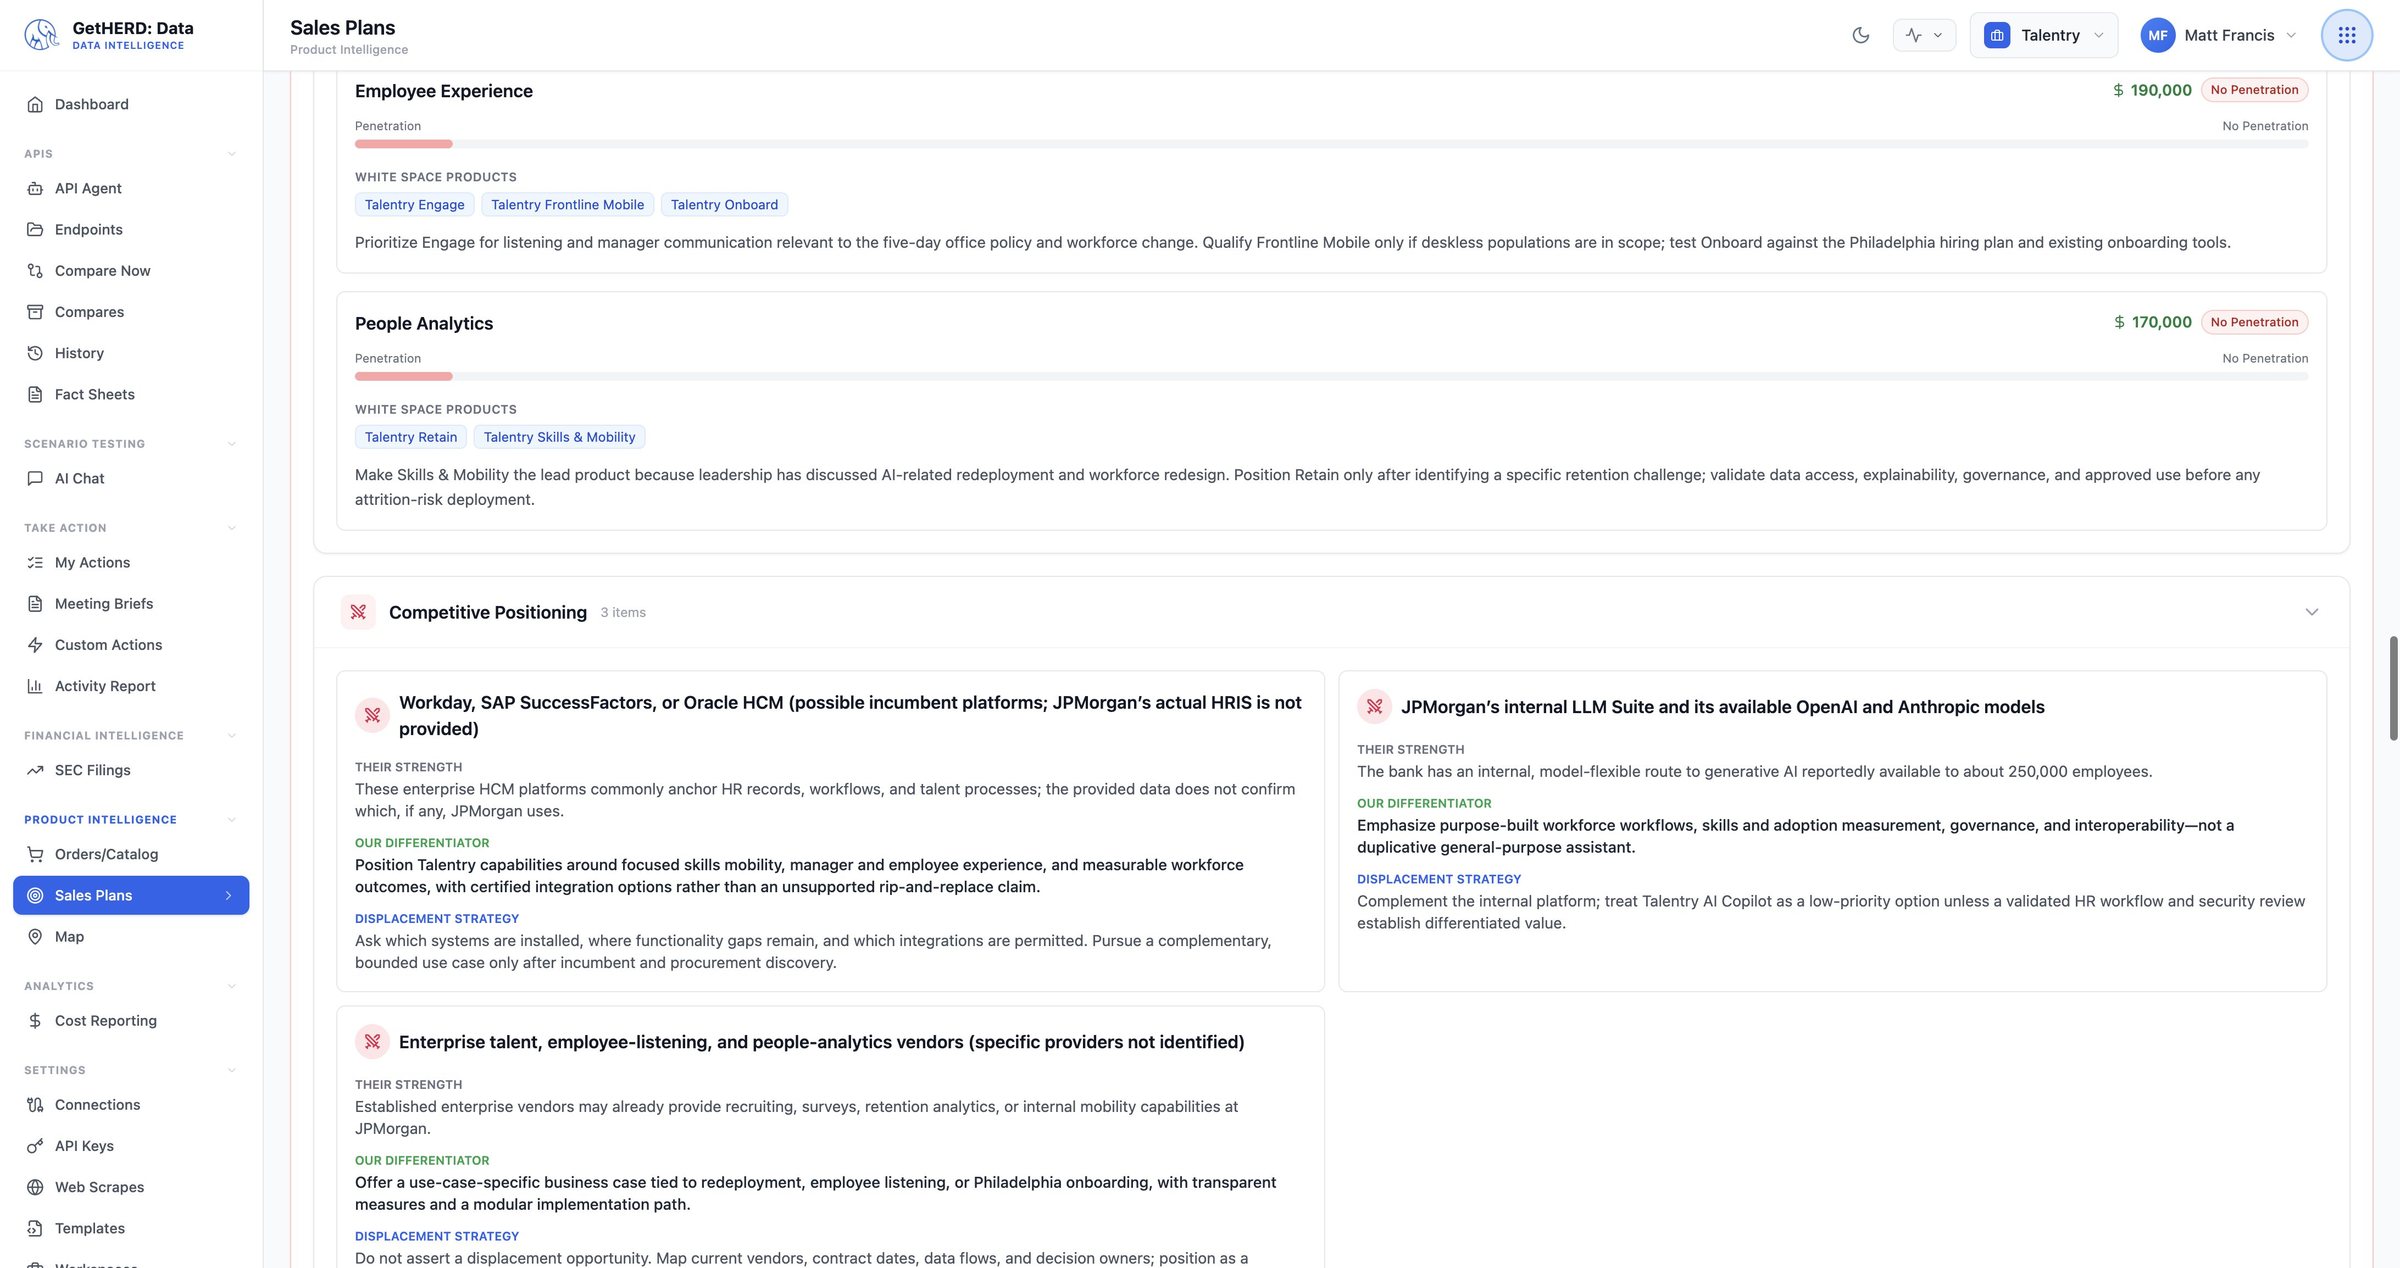The height and width of the screenshot is (1268, 2400).
Task: Collapse the Competitive Positioning section
Action: tap(2311, 612)
